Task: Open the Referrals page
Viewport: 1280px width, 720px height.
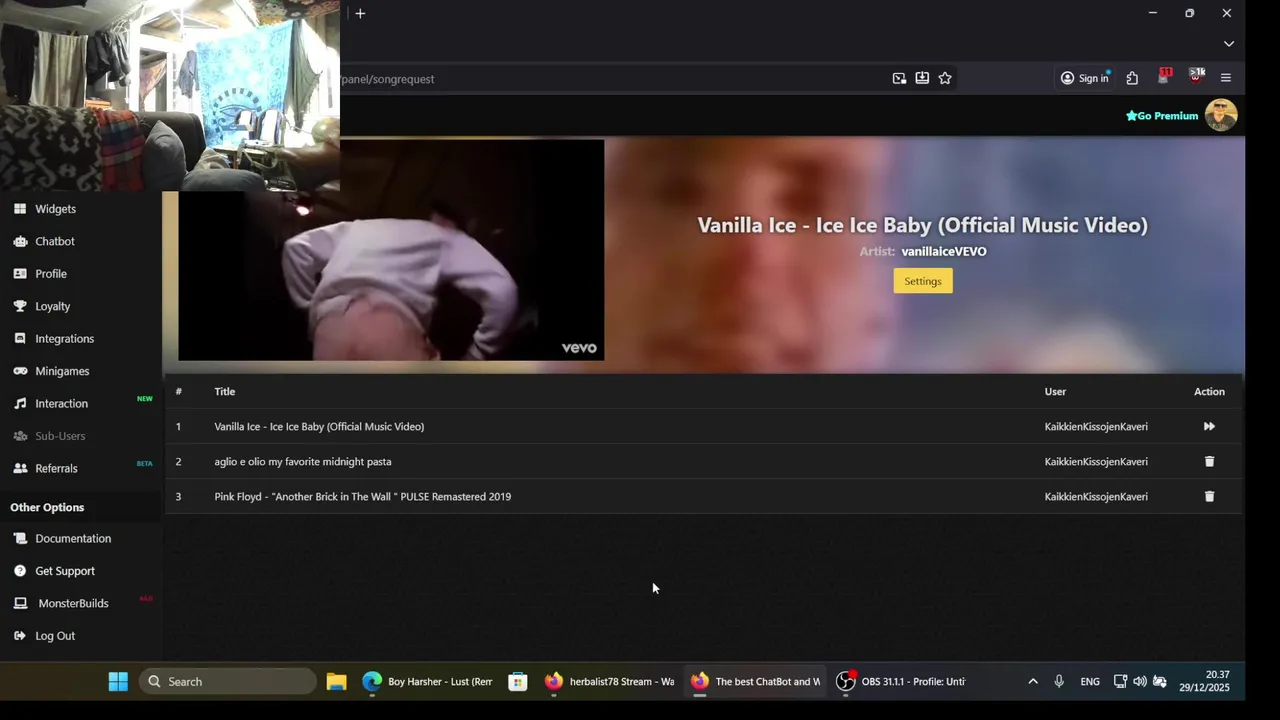Action: (56, 469)
